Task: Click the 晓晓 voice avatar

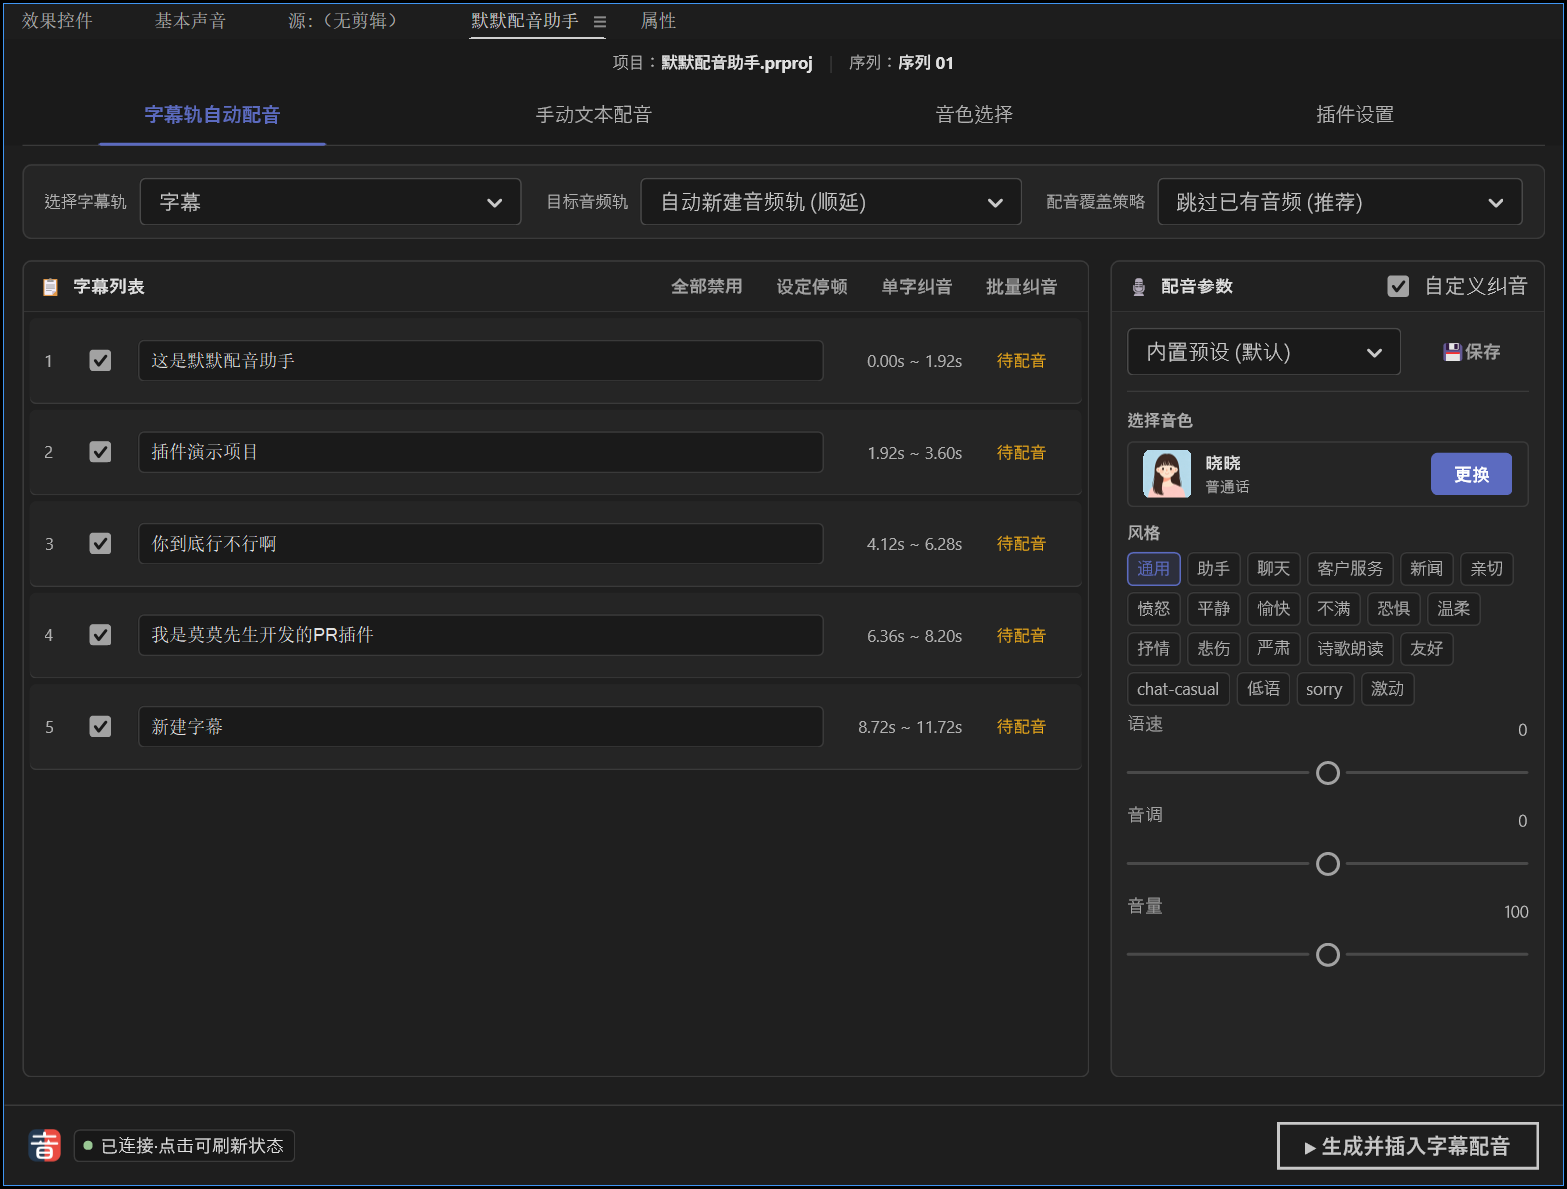Action: click(1167, 474)
